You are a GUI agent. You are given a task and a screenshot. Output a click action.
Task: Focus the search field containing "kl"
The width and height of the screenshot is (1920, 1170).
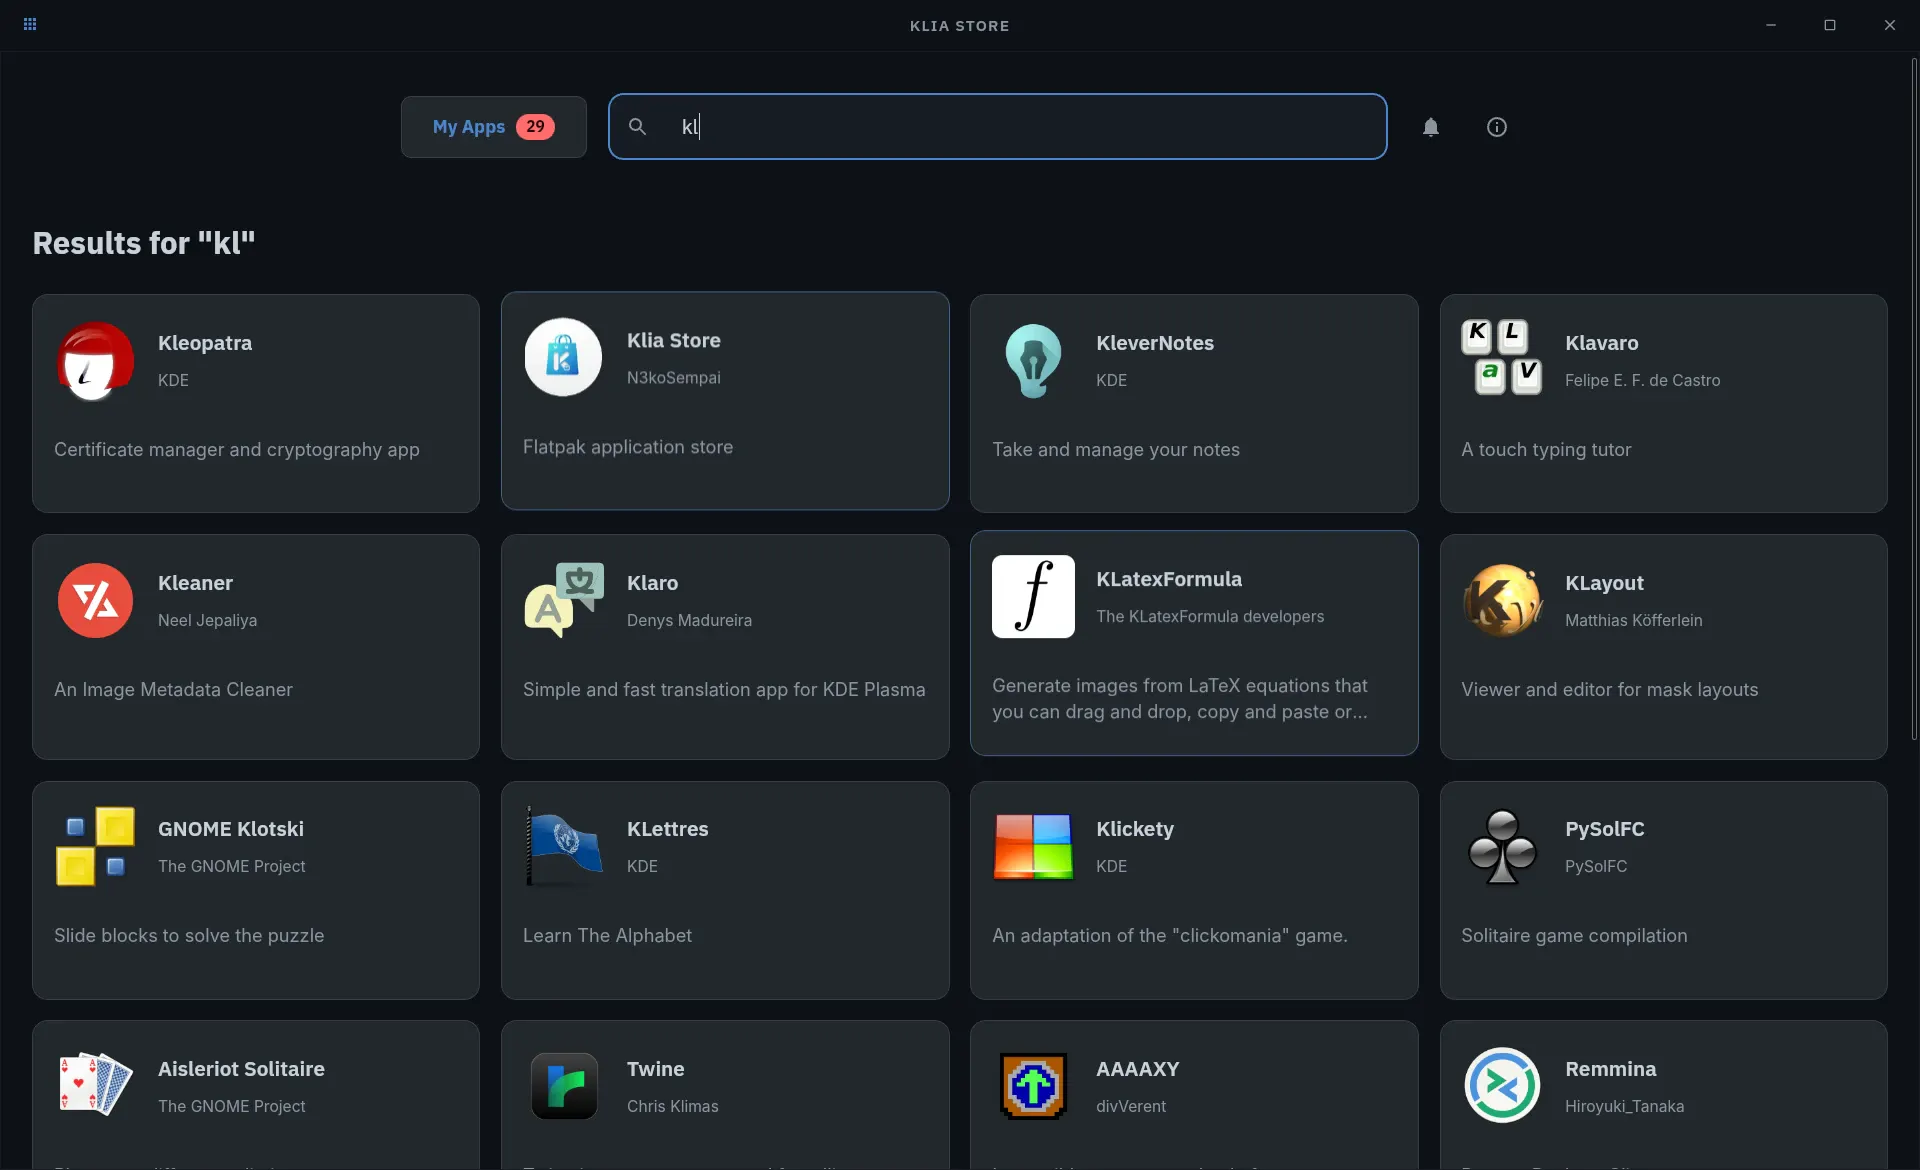(x=998, y=127)
